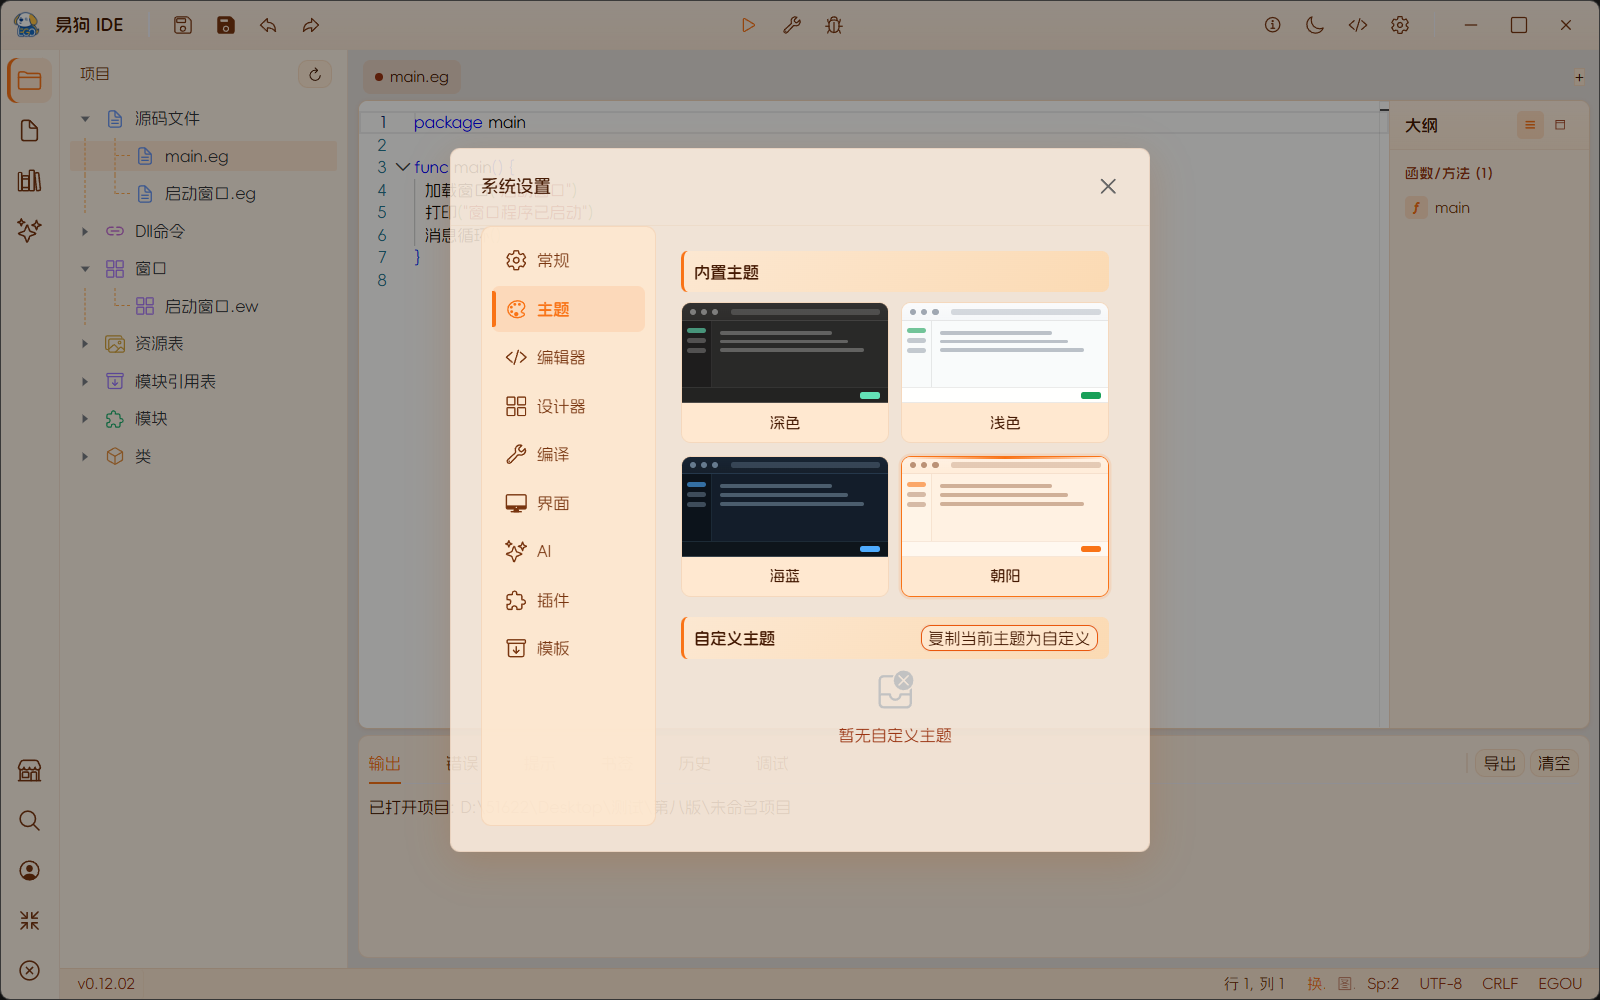Open project folder sidebar icon
The width and height of the screenshot is (1600, 1000).
[x=30, y=81]
